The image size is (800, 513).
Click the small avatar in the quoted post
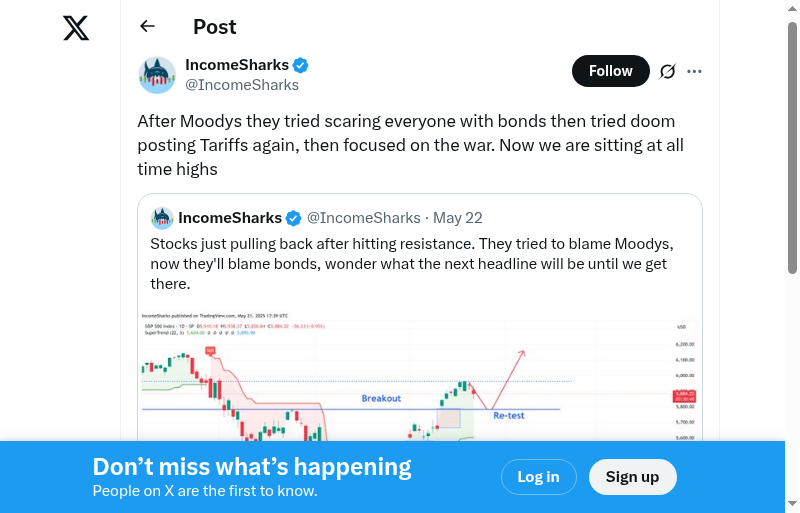162,218
